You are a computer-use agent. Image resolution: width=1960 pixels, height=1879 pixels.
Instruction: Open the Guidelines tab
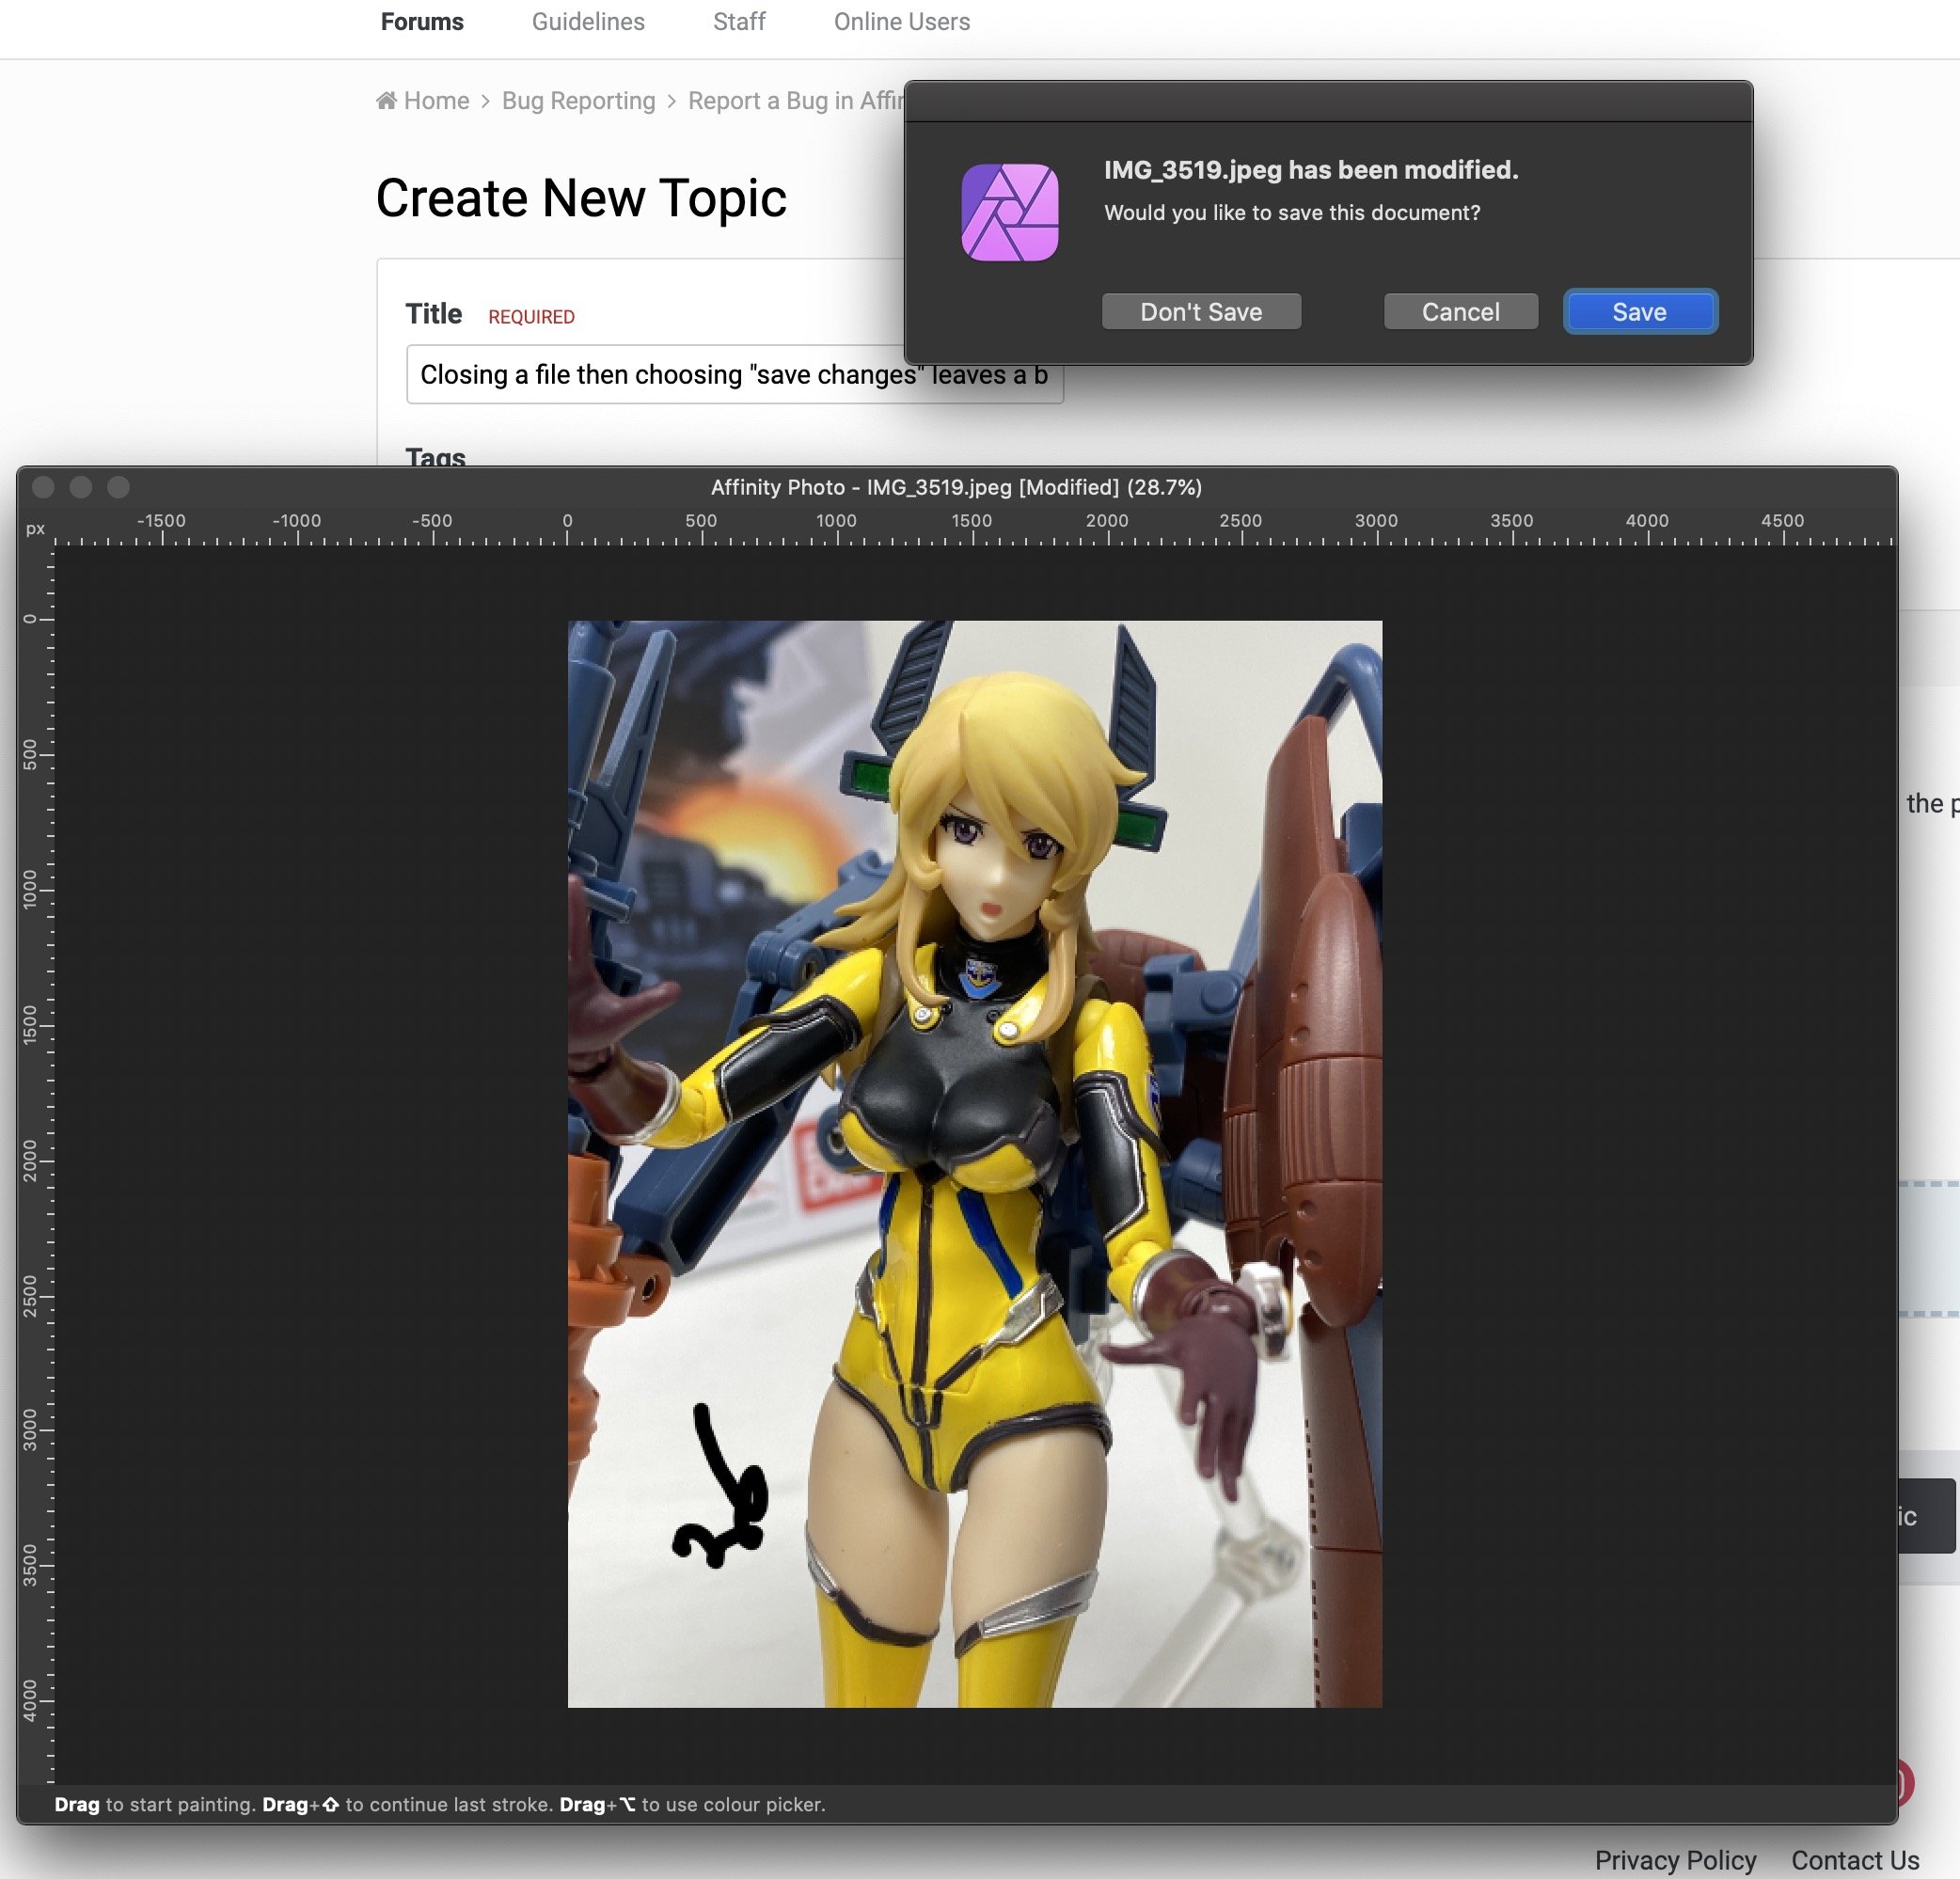588,21
